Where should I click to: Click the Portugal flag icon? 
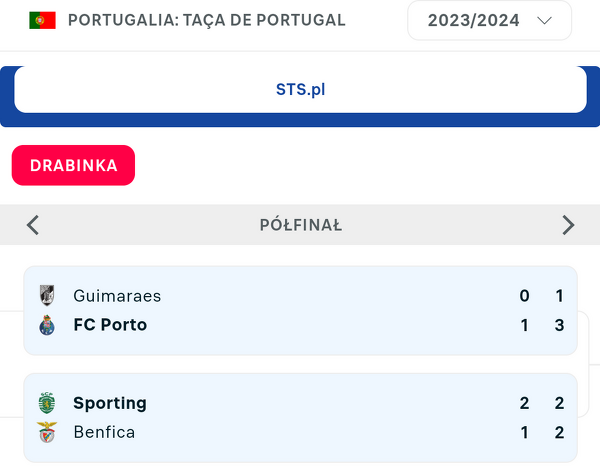(42, 20)
